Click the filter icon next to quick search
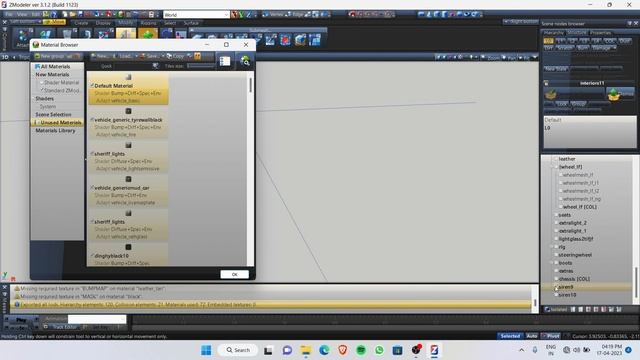The image size is (640, 360). coord(155,66)
